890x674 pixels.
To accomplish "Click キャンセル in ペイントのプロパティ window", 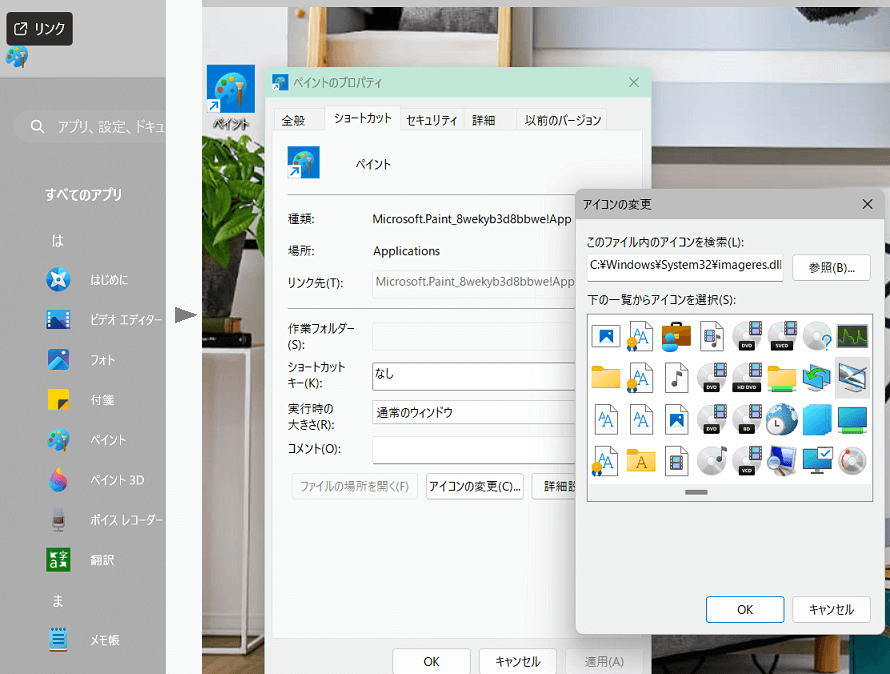I will 518,662.
